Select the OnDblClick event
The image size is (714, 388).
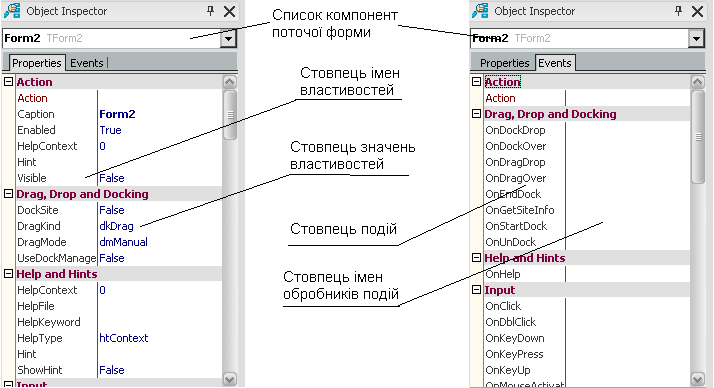[510, 322]
